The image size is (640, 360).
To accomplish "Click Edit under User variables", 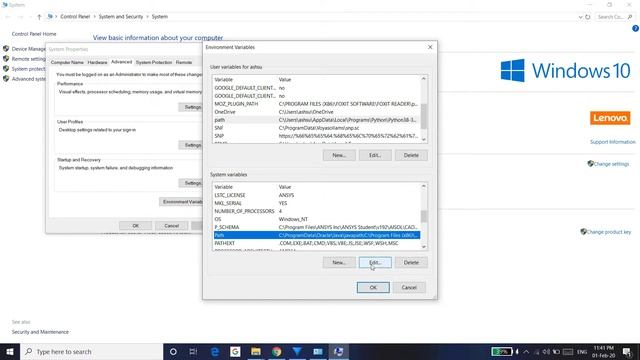I will point(375,155).
